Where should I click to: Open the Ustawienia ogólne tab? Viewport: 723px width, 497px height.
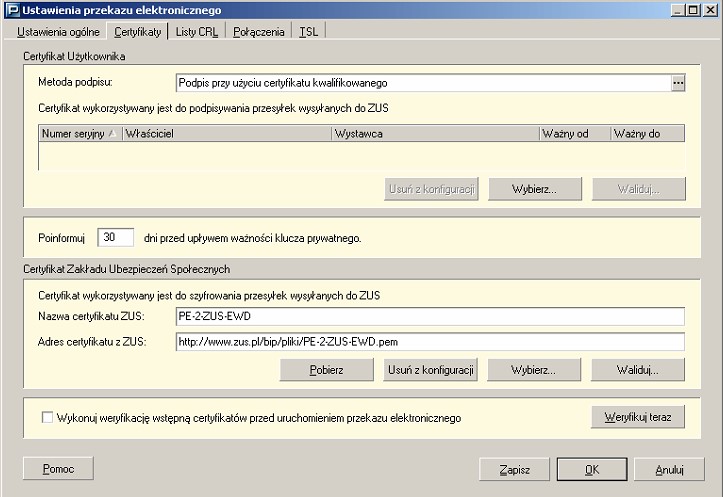tap(58, 32)
